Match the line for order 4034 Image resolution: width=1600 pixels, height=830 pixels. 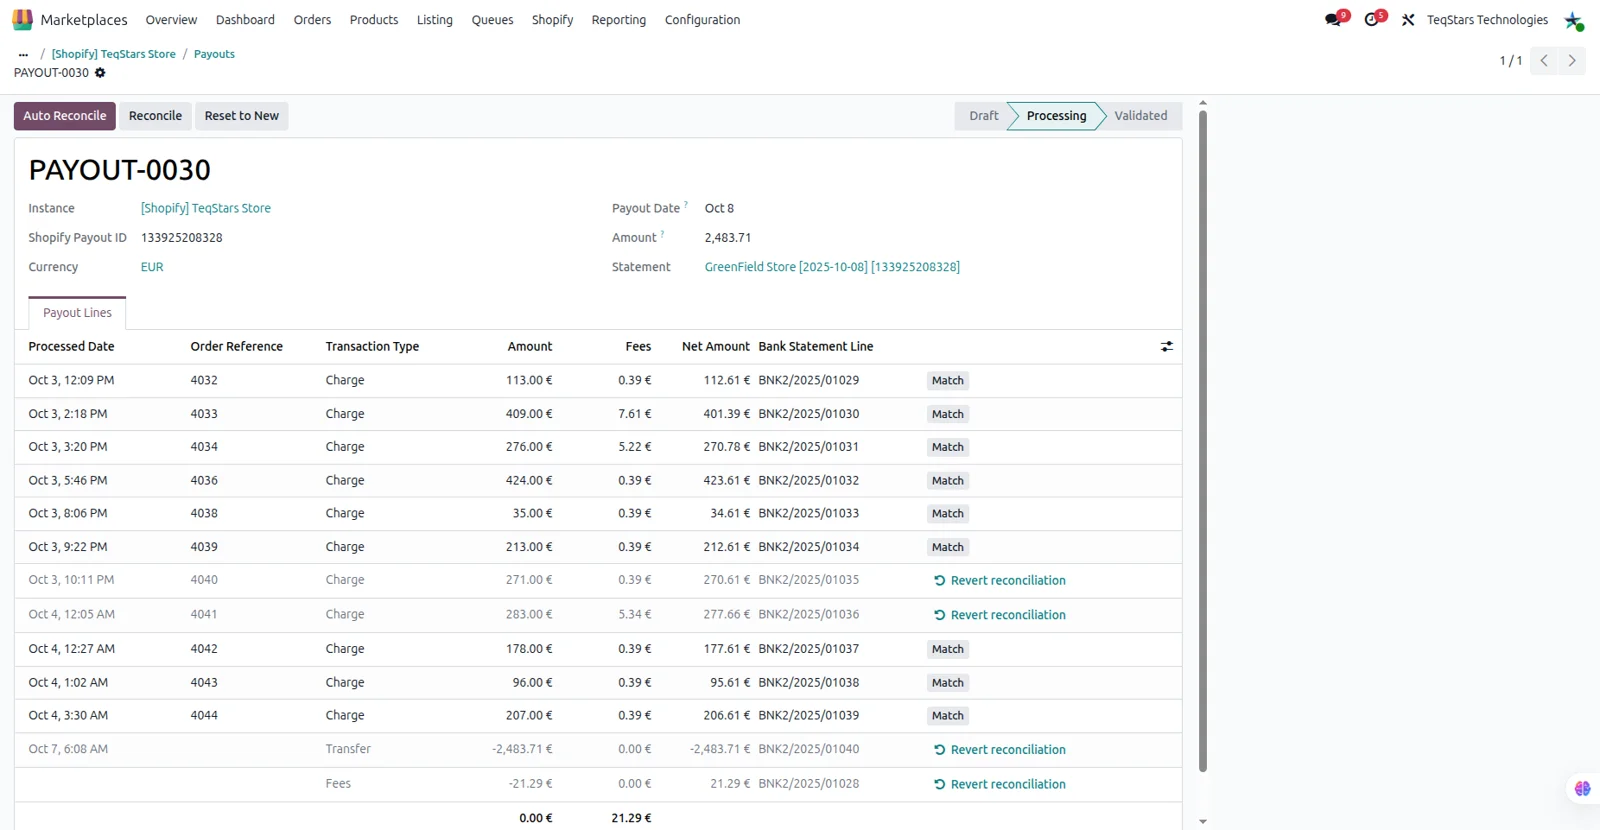(x=948, y=447)
